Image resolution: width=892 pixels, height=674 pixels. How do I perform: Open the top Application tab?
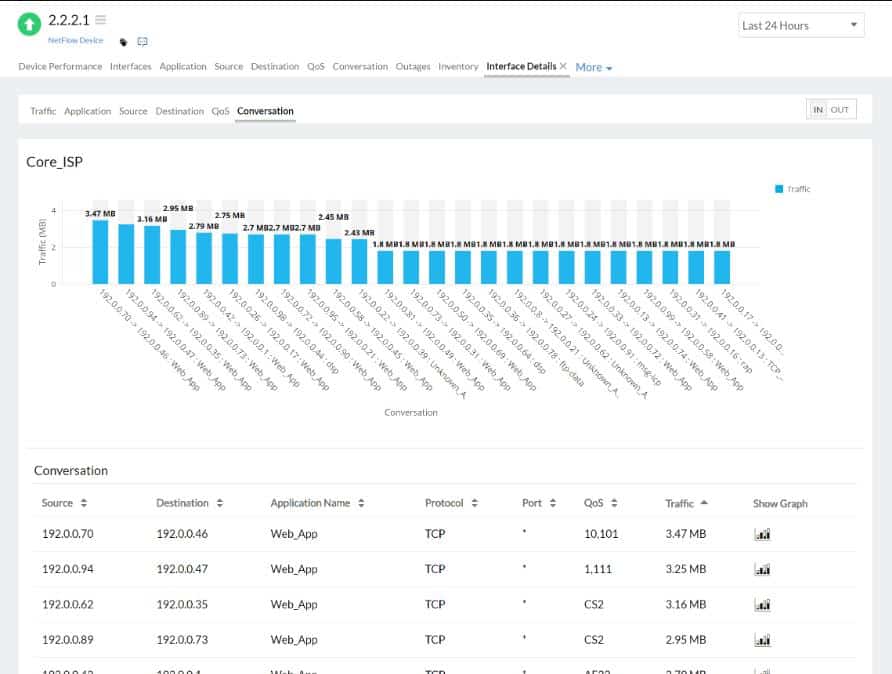click(183, 67)
